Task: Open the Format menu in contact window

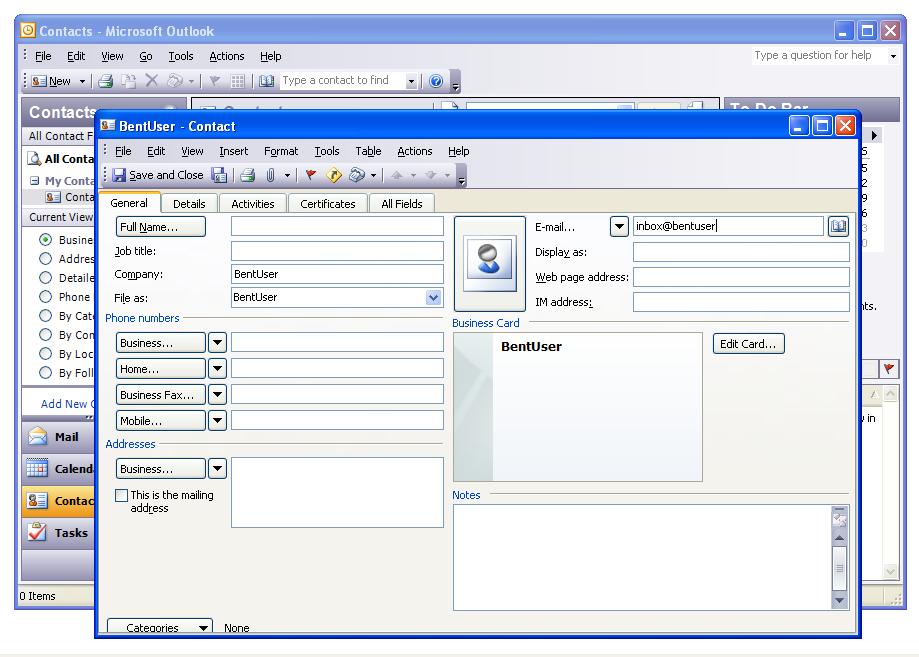Action: (x=281, y=151)
